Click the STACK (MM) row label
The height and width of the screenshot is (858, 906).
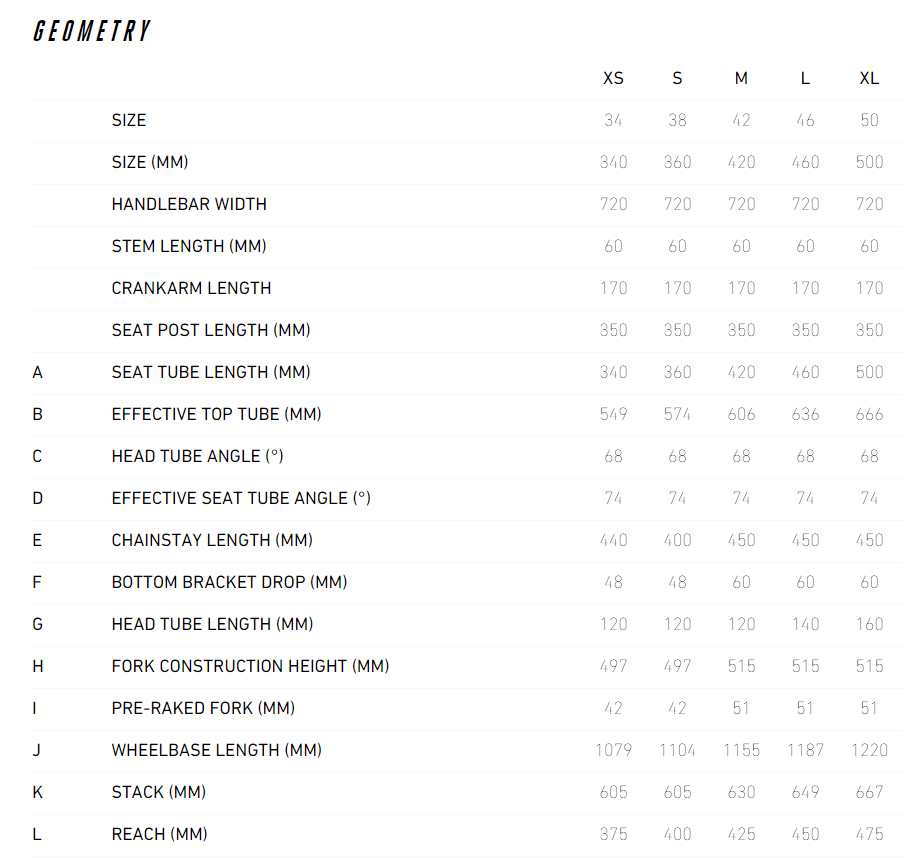pyautogui.click(x=159, y=793)
